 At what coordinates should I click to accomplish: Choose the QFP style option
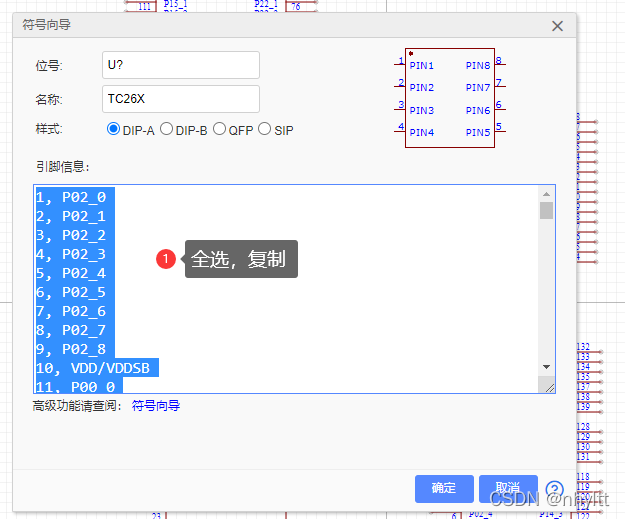(x=219, y=129)
